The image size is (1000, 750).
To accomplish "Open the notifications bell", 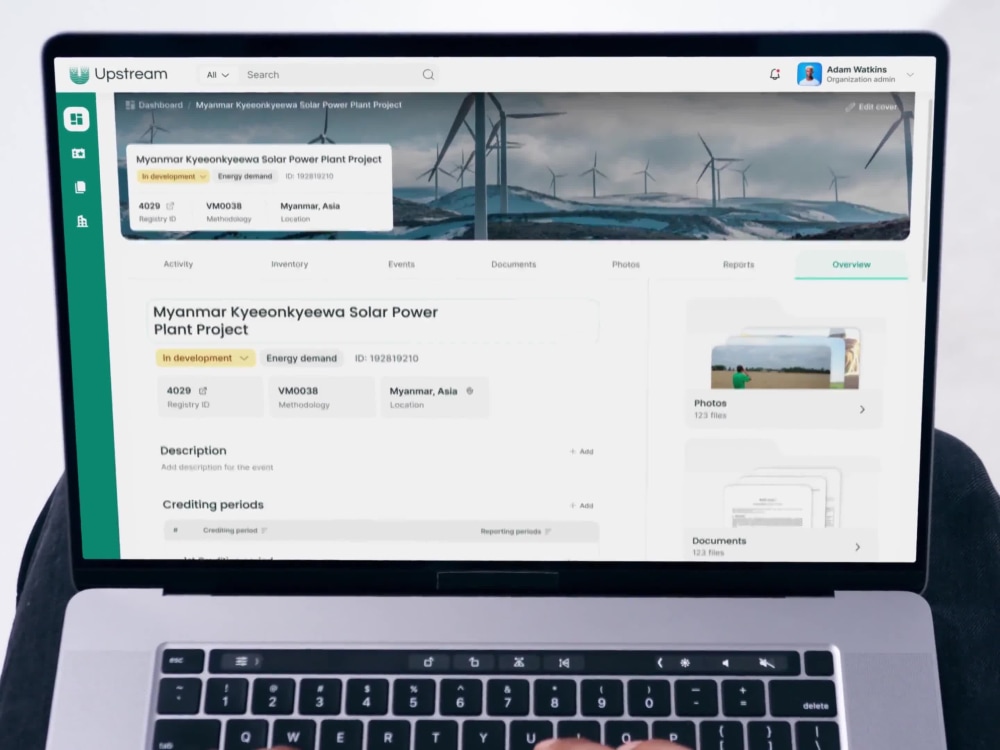I will [775, 74].
